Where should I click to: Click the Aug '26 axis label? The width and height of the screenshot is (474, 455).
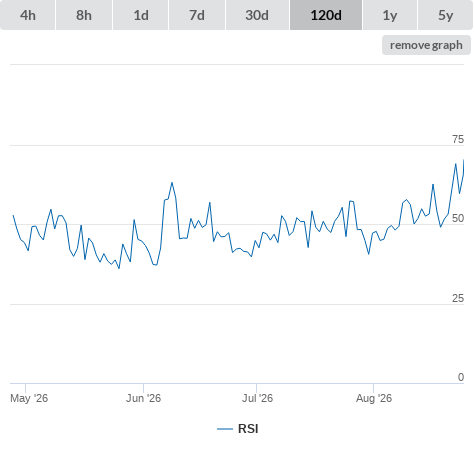(x=374, y=398)
